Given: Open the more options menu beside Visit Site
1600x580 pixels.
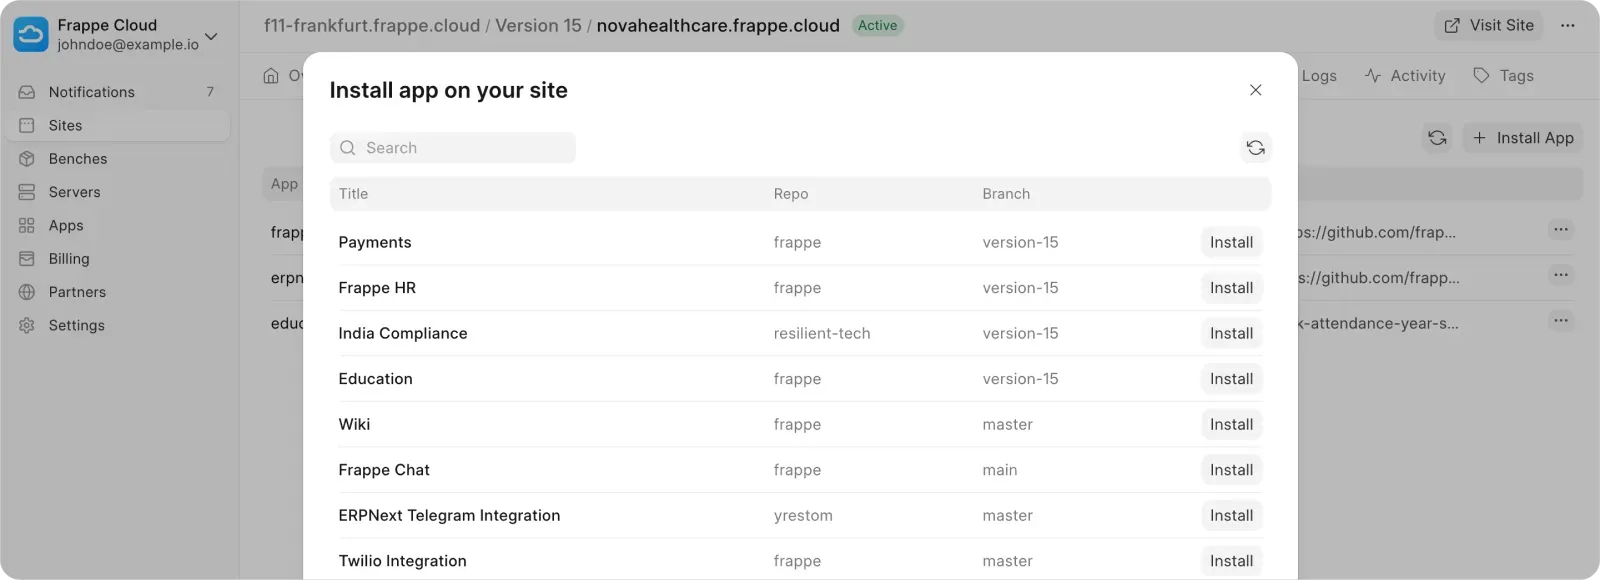Looking at the screenshot, I should pyautogui.click(x=1567, y=25).
